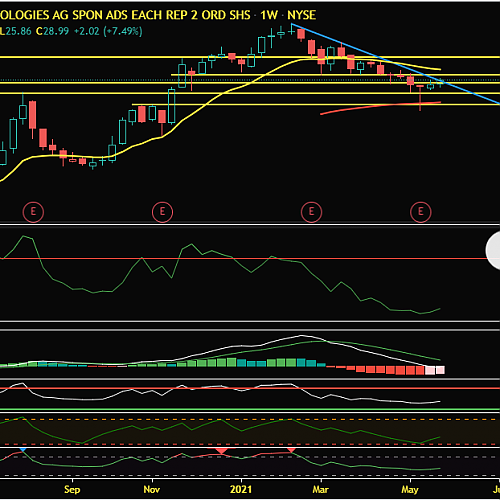Image resolution: width=500 pixels, height=500 pixels.
Task: Click the 1W interval label in chart title
Action: (269, 15)
